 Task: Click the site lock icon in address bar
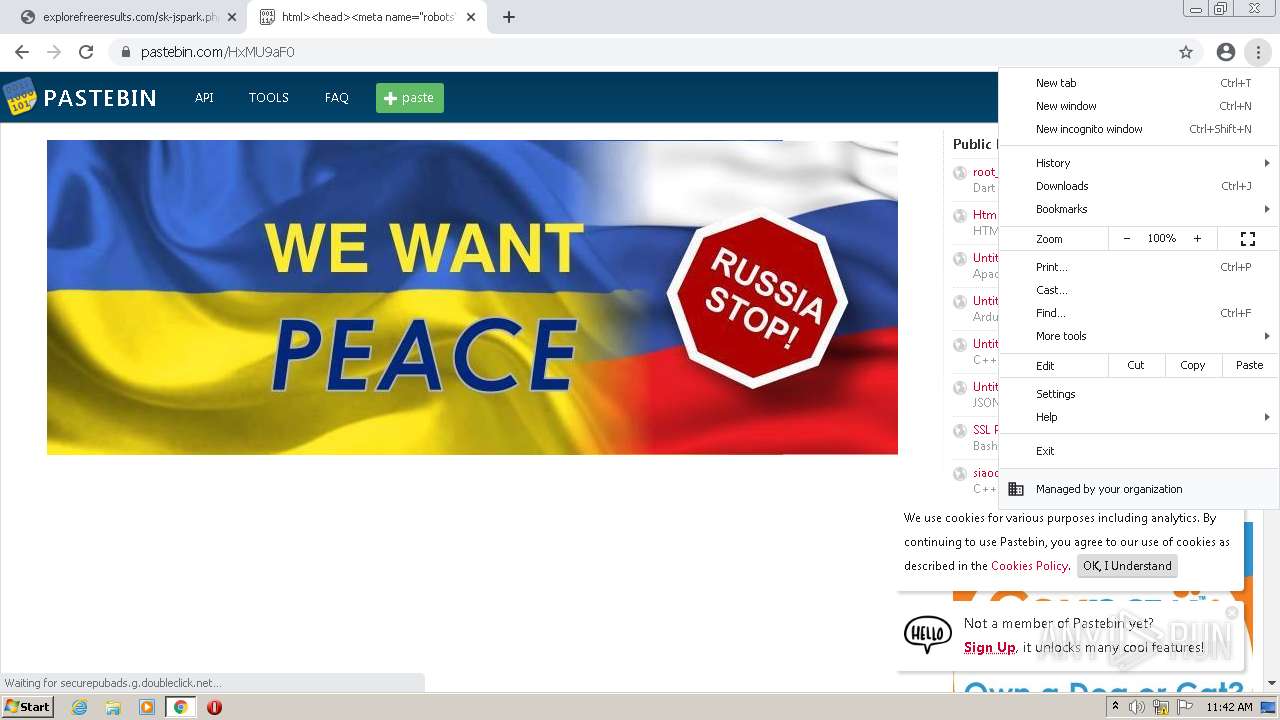(126, 52)
